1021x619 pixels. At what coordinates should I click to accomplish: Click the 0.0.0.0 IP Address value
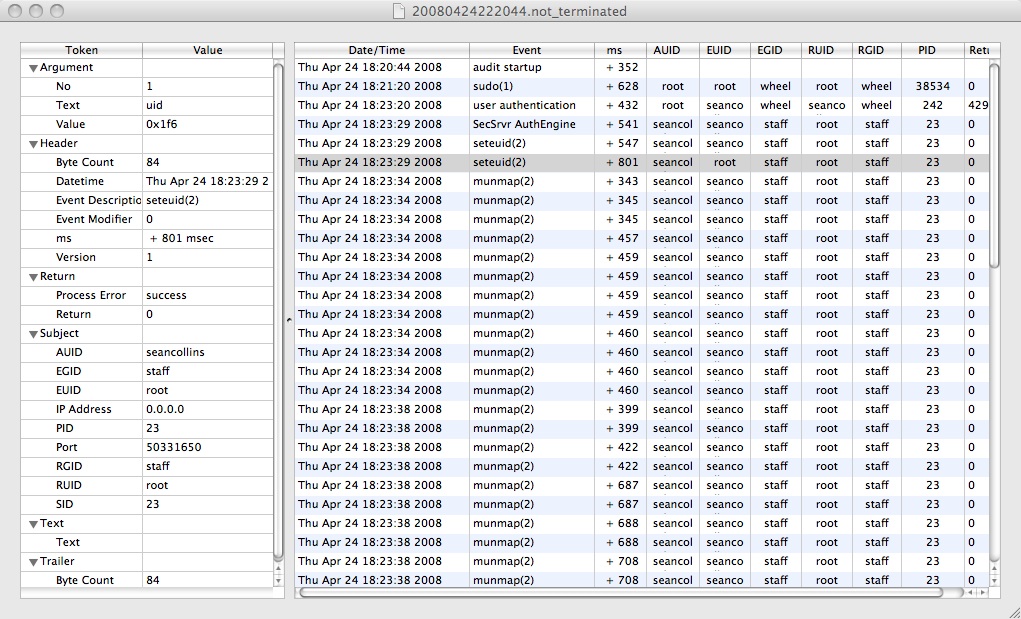click(165, 409)
